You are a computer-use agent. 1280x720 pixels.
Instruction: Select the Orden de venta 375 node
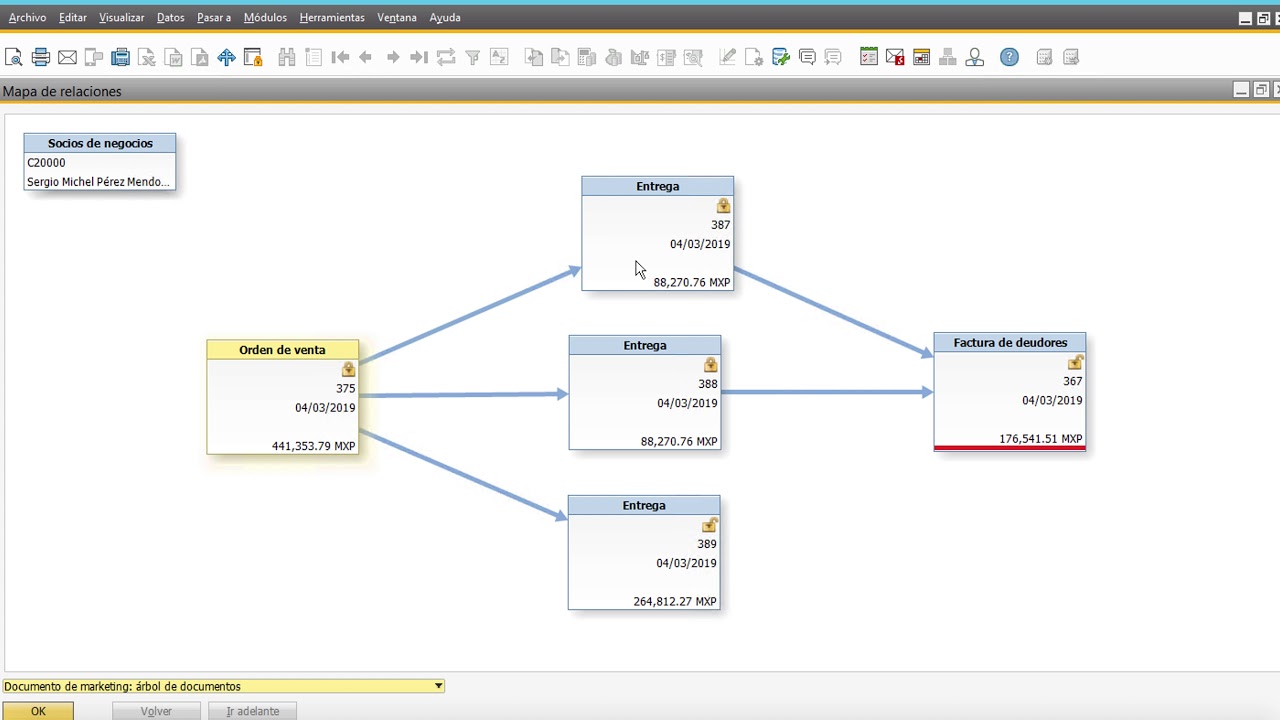click(x=282, y=397)
